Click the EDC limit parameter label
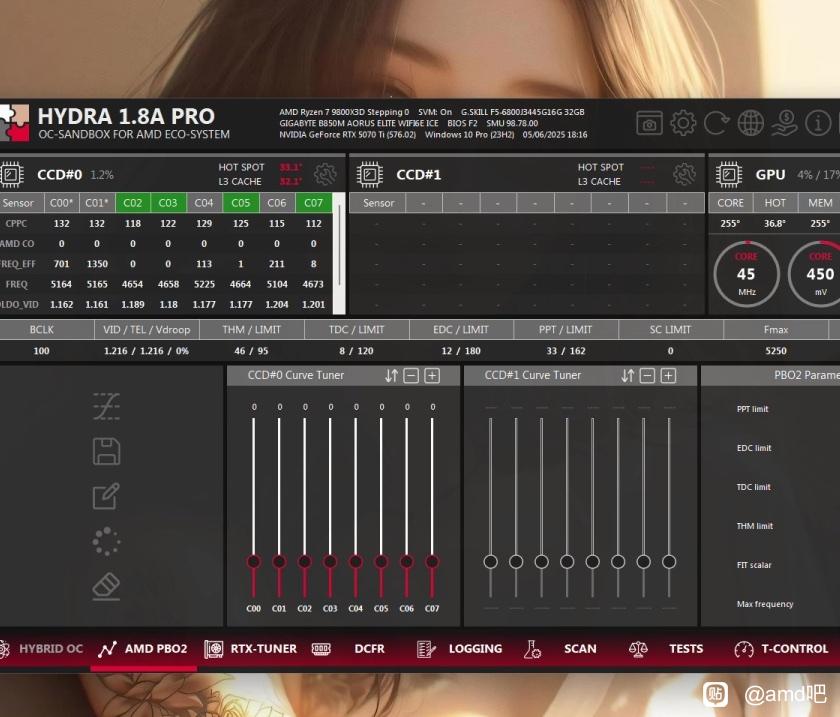Image resolution: width=840 pixels, height=717 pixels. [754, 448]
